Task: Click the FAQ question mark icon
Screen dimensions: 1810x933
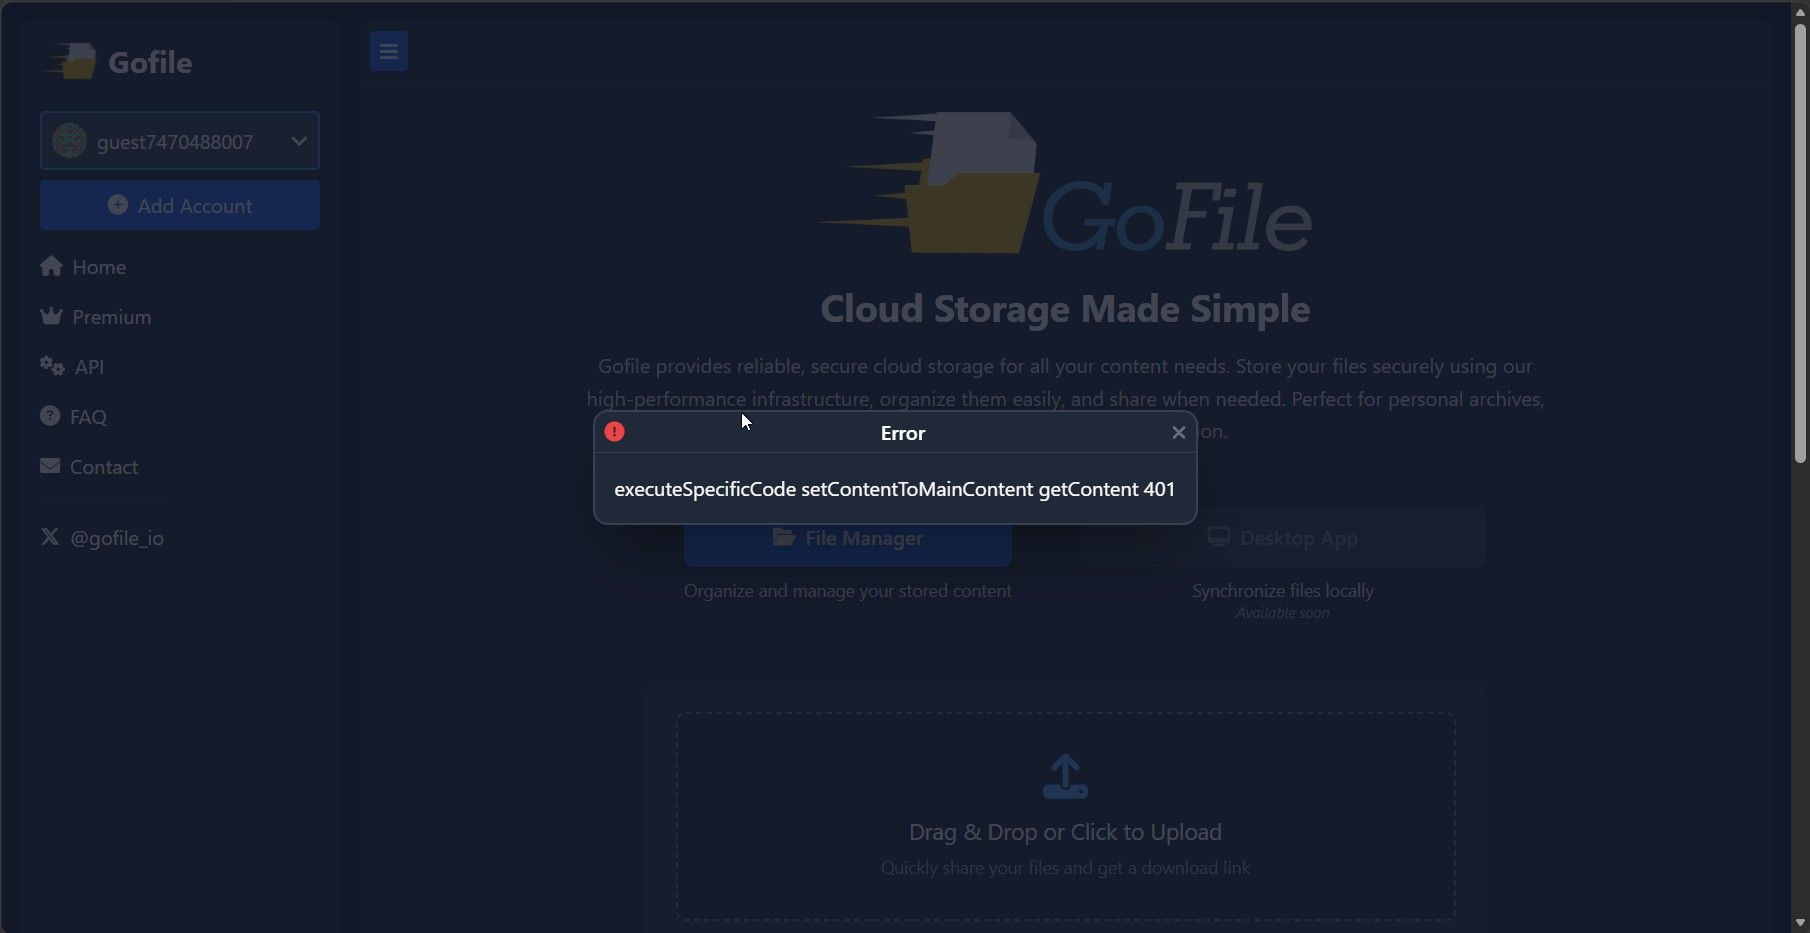Action: coord(50,416)
